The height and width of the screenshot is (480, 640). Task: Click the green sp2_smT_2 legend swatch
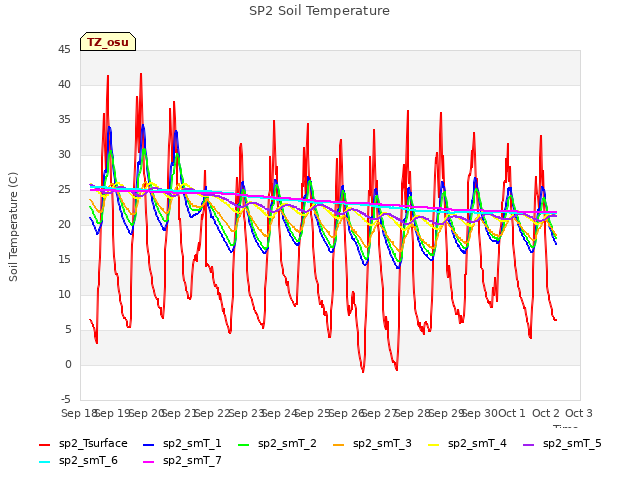coord(244,444)
